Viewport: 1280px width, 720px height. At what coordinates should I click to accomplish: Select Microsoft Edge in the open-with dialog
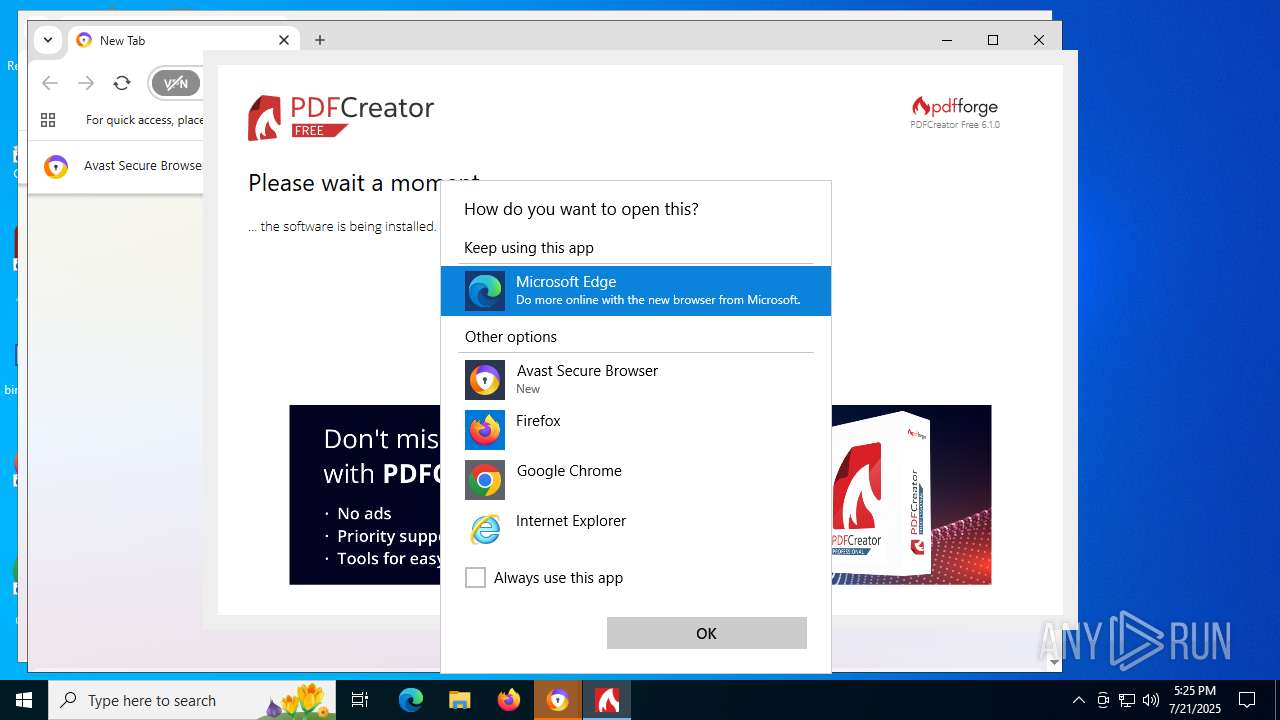(636, 291)
